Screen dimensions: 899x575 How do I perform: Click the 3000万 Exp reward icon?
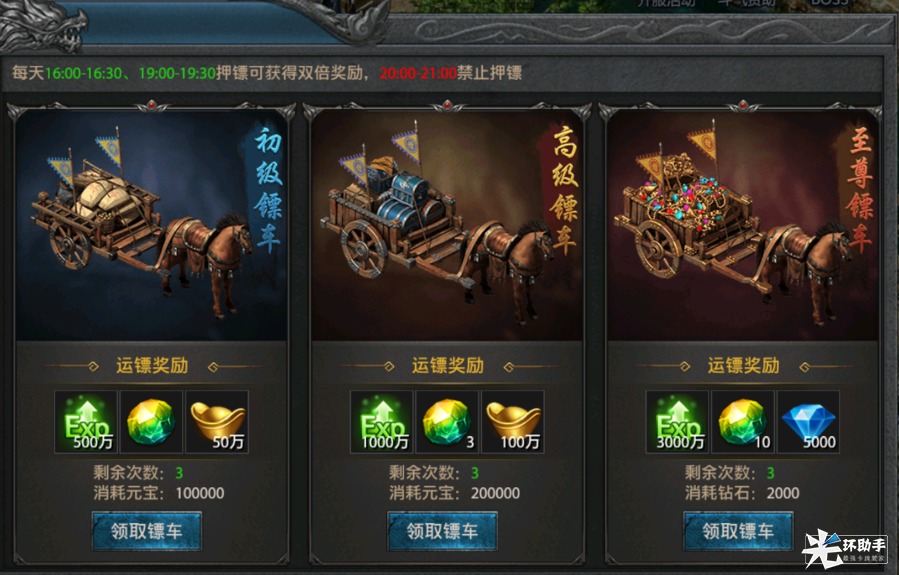coord(677,422)
